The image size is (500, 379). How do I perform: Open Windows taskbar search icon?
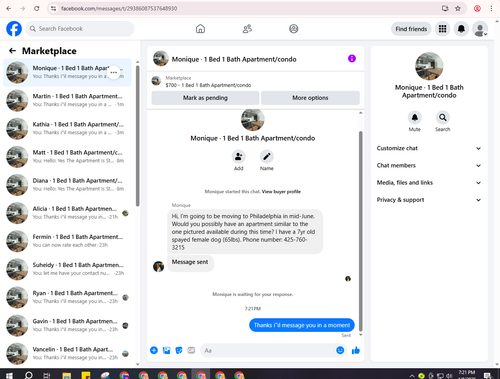click(29, 375)
